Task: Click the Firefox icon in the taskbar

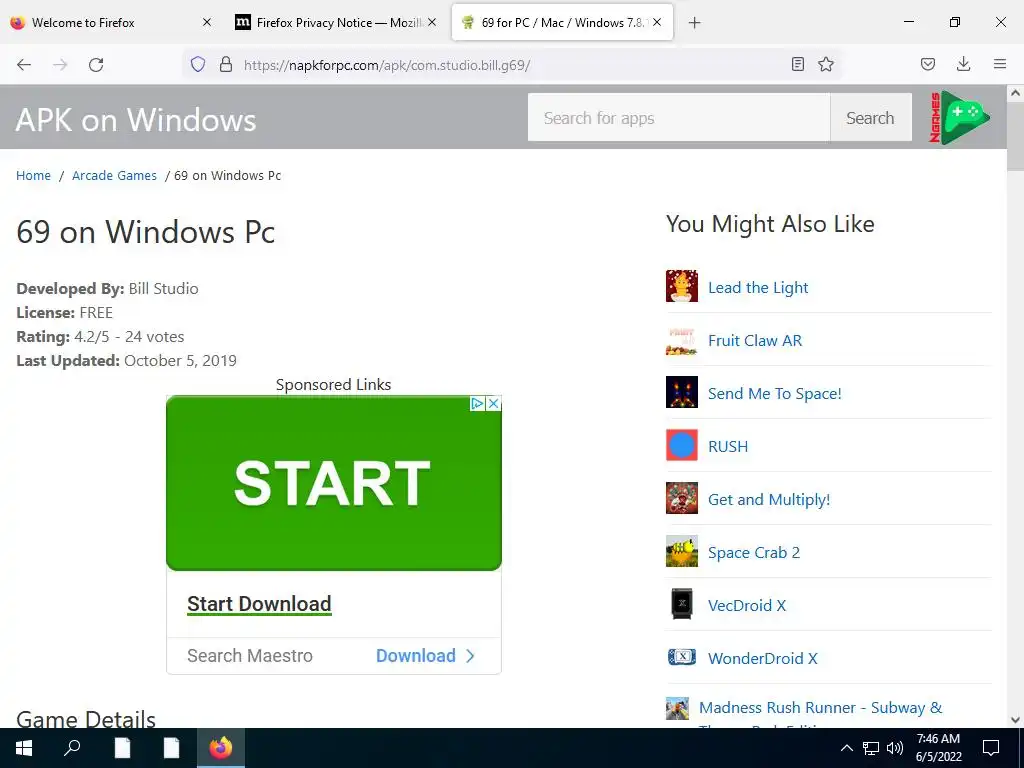Action: click(x=221, y=748)
